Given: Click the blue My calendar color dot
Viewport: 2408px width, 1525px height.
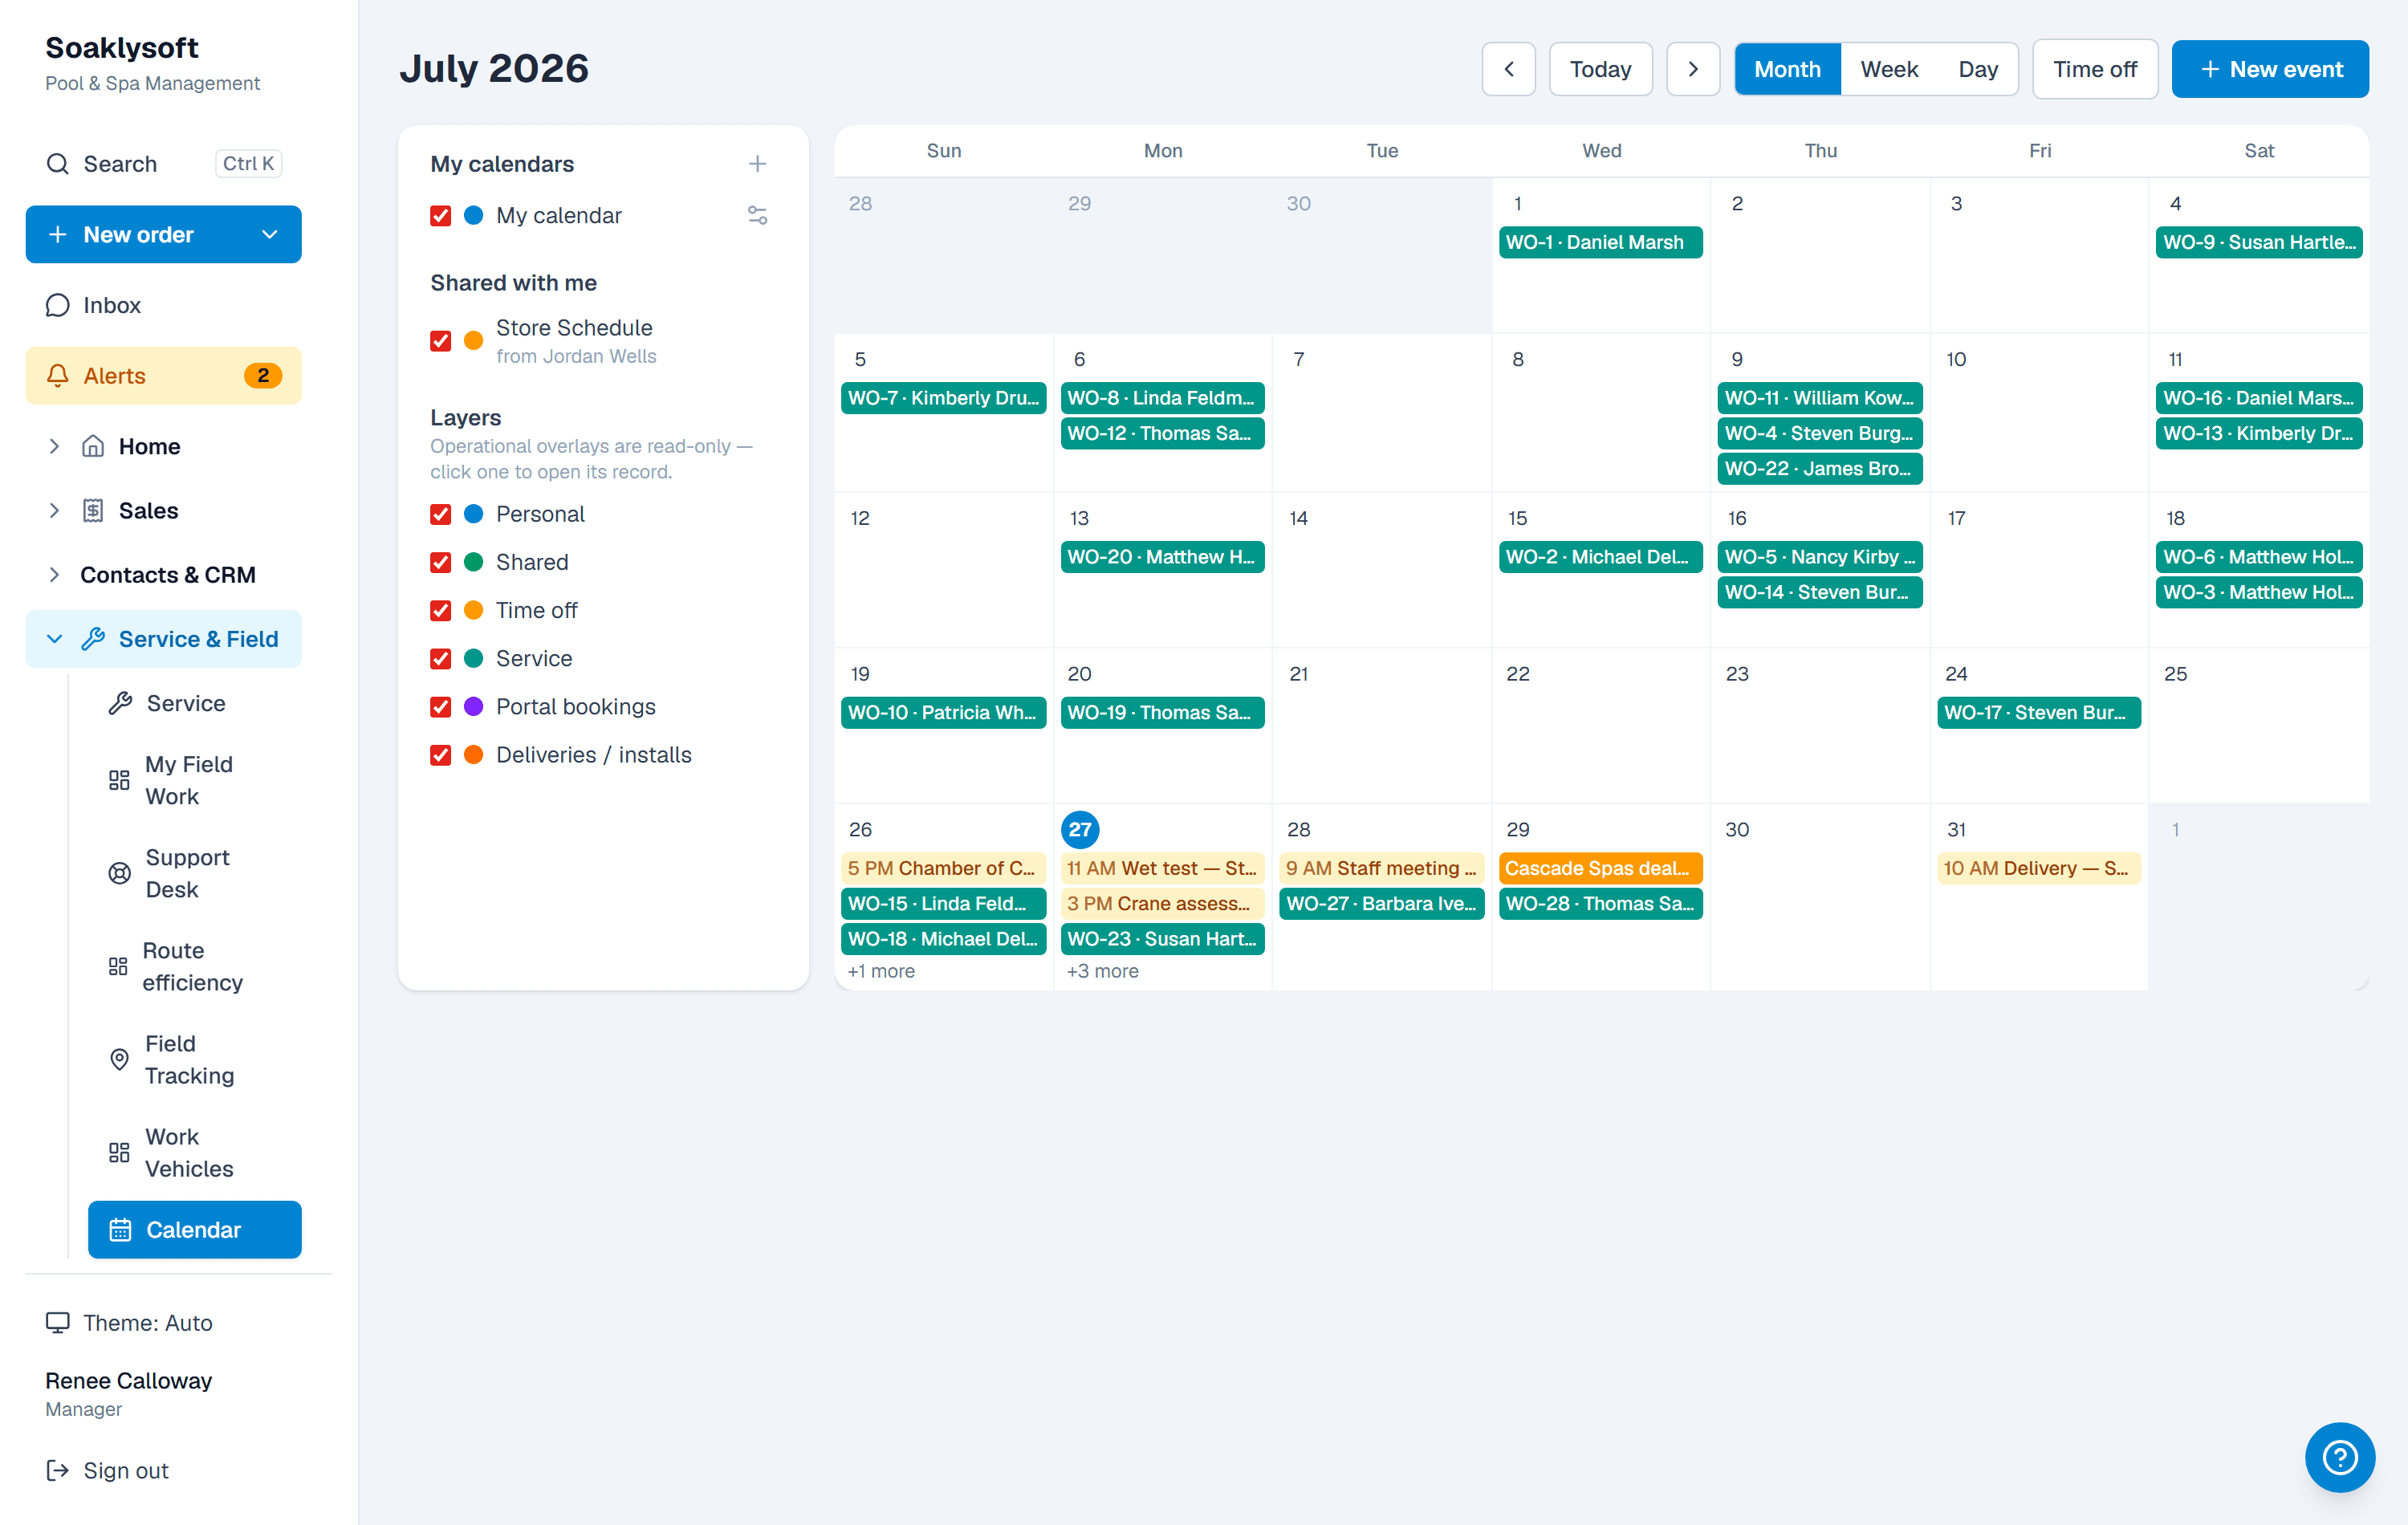Looking at the screenshot, I should [474, 216].
